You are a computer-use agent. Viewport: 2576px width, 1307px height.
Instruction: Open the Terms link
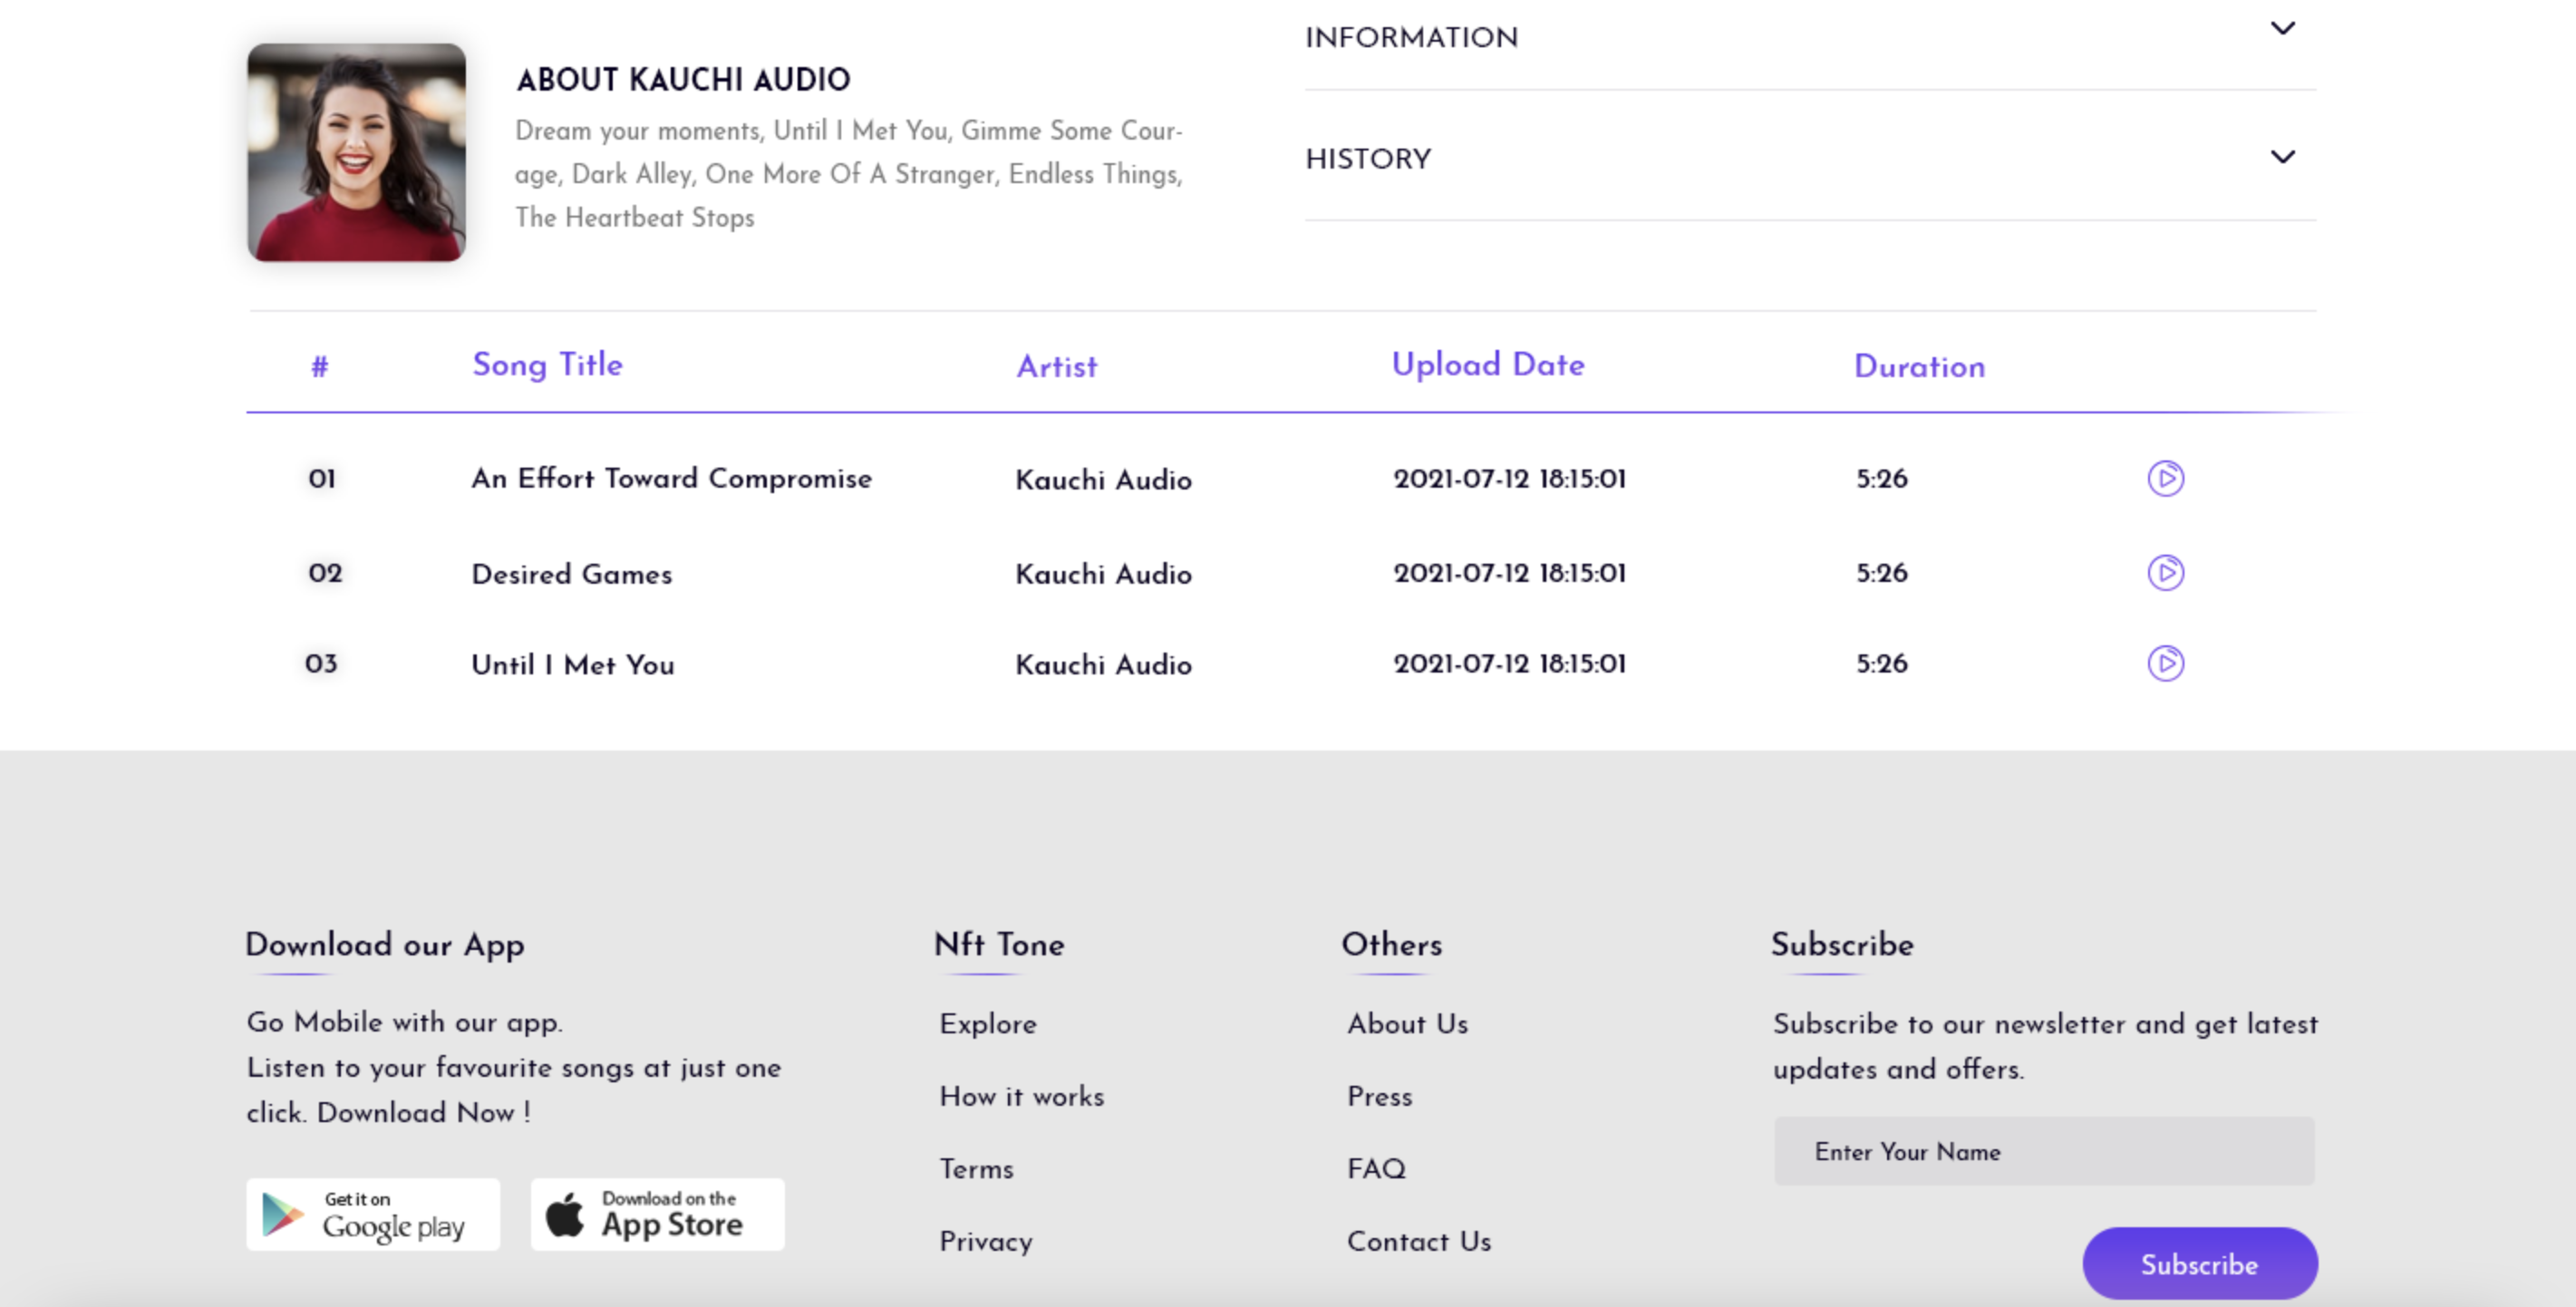(x=976, y=1169)
